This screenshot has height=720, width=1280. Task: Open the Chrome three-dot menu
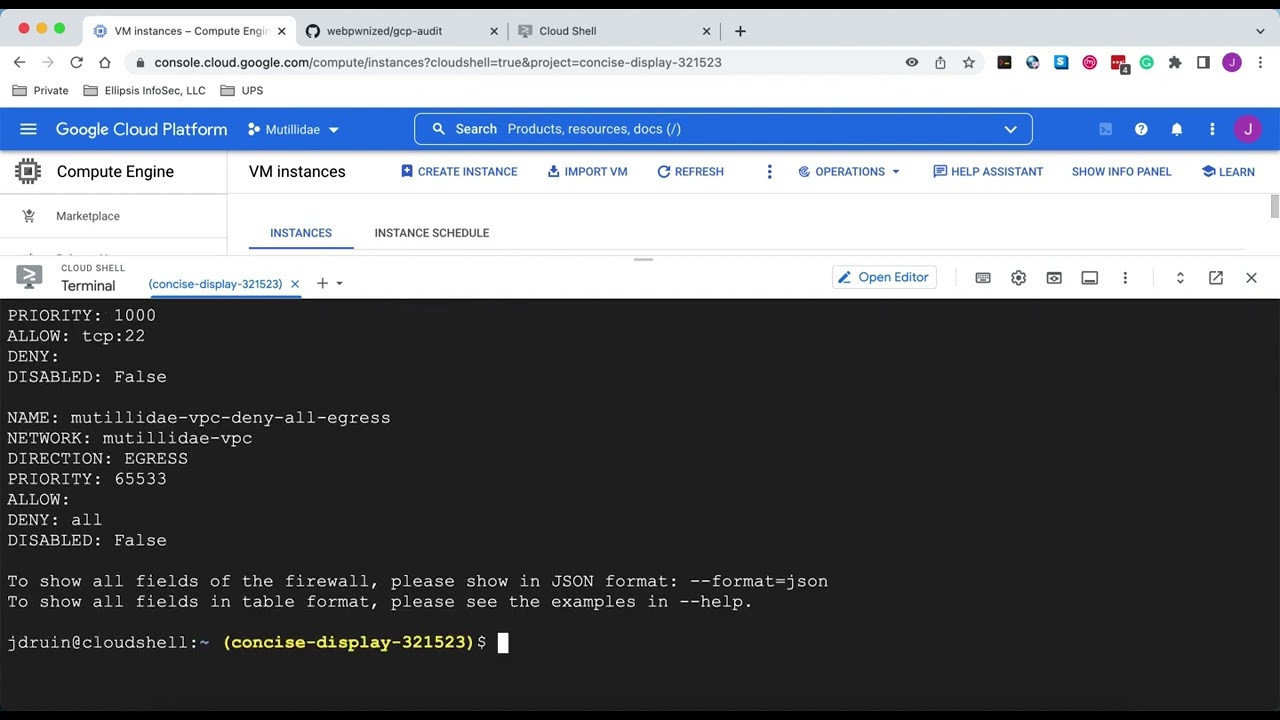1259,62
